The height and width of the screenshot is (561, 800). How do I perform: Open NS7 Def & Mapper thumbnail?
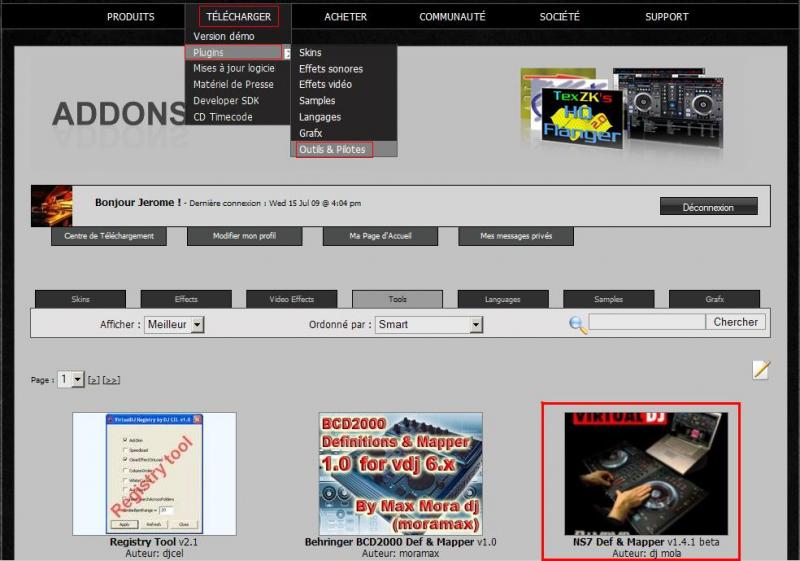(x=646, y=474)
